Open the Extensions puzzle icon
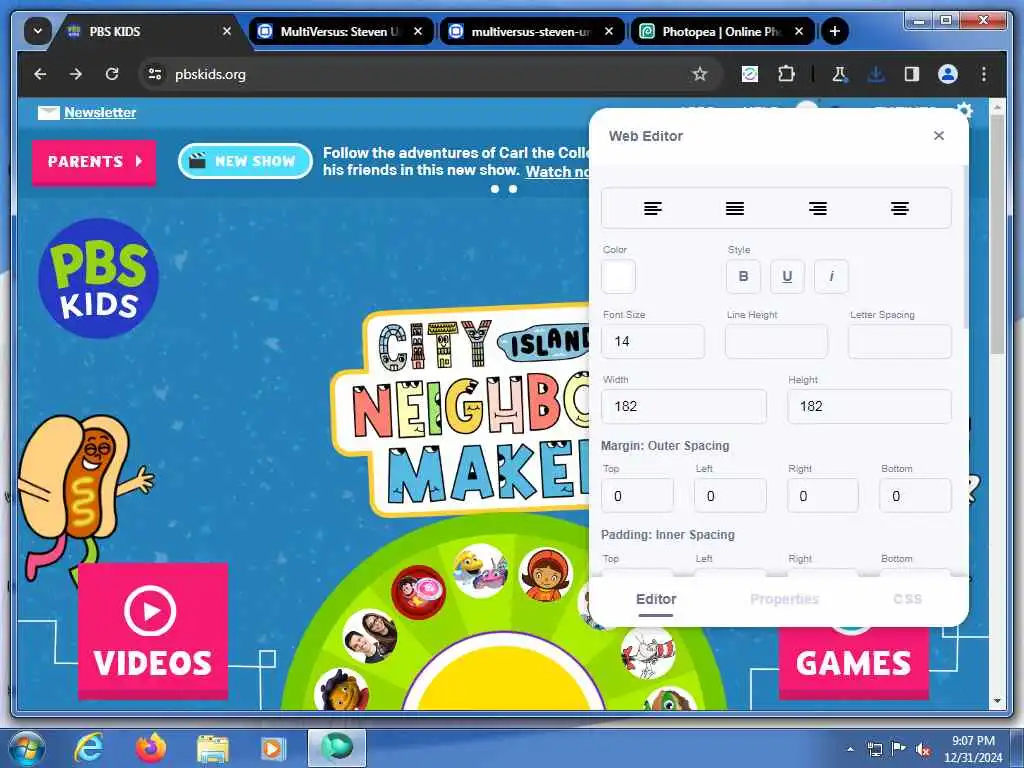The image size is (1024, 768). click(x=786, y=74)
